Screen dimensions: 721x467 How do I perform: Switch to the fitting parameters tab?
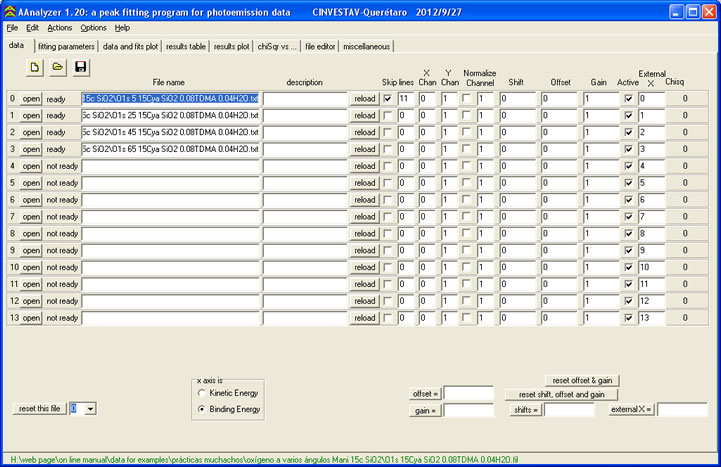click(x=68, y=46)
